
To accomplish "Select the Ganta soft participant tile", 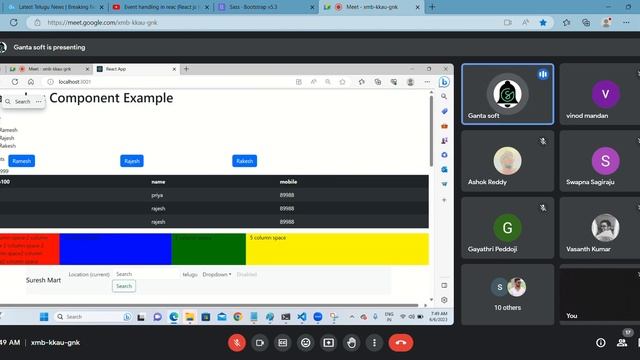I will coord(507,94).
